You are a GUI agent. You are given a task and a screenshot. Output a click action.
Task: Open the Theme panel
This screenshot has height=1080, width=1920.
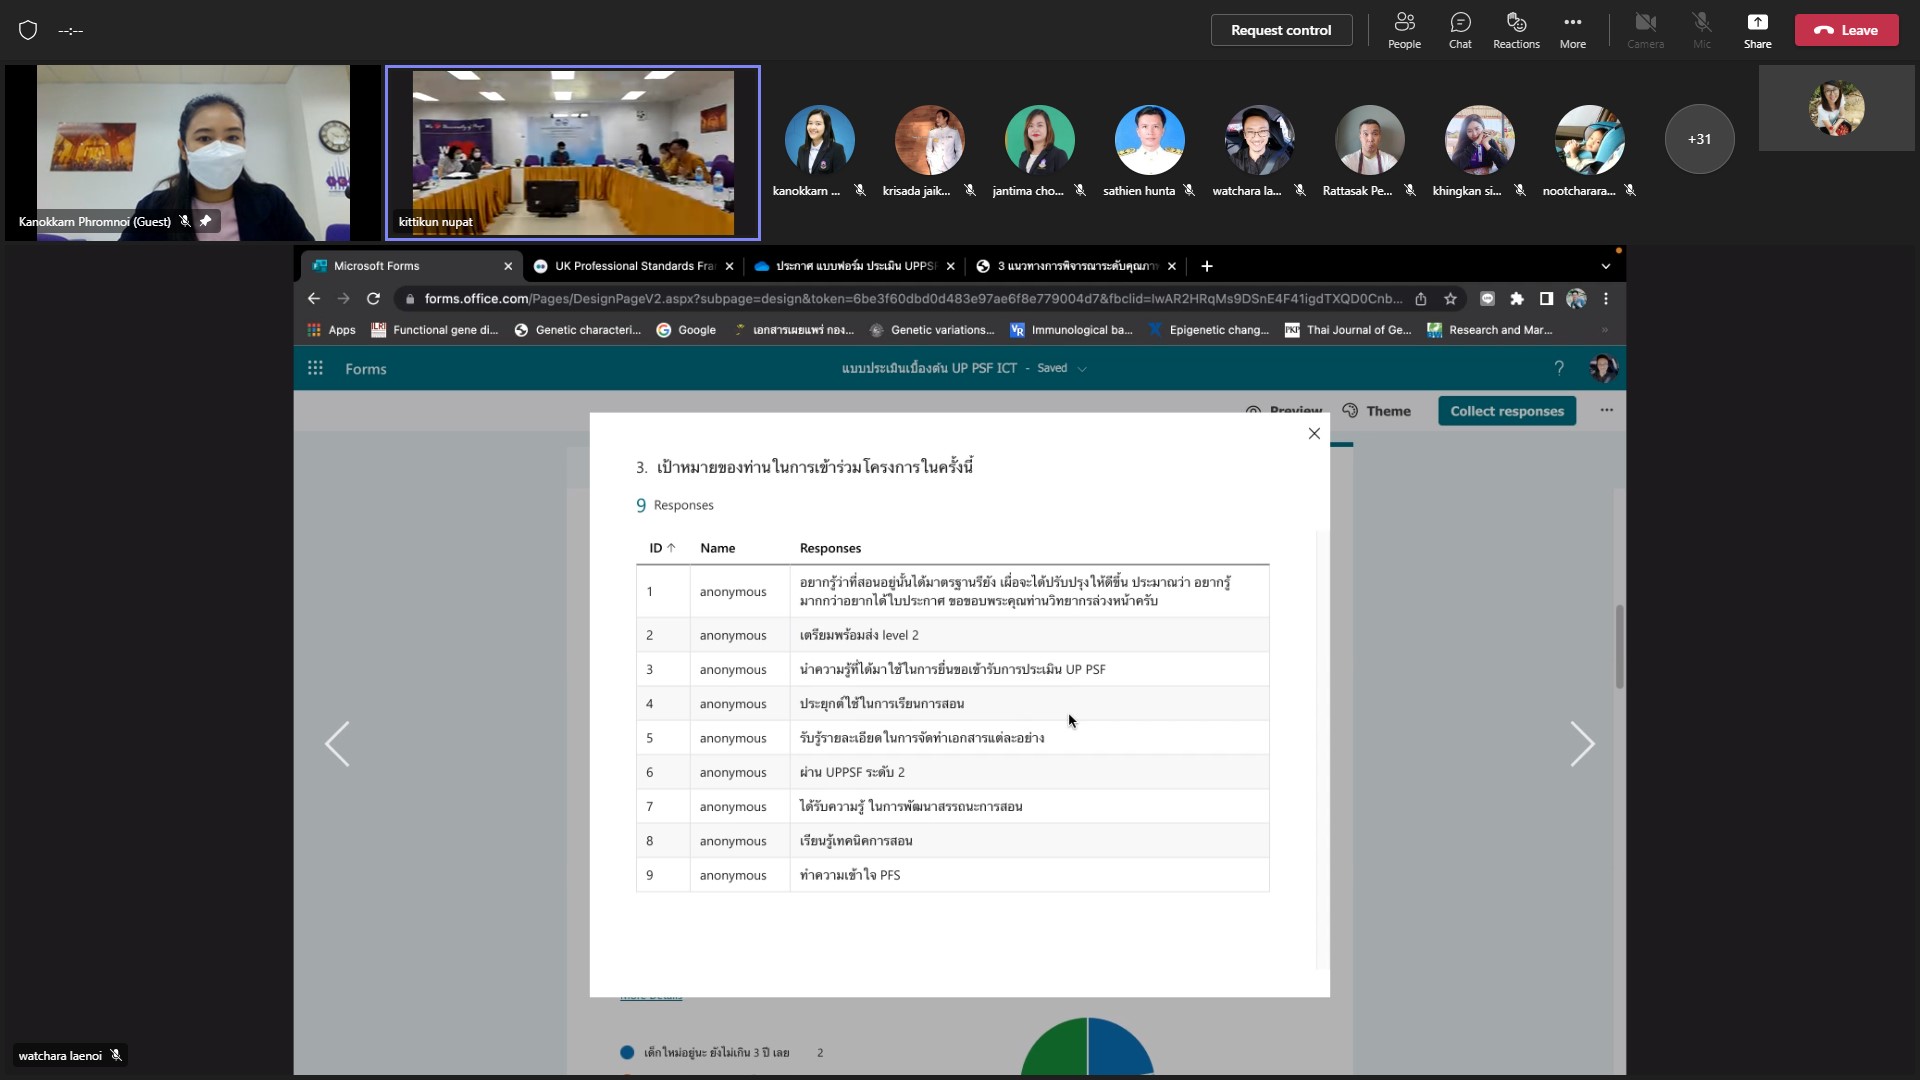click(1377, 411)
